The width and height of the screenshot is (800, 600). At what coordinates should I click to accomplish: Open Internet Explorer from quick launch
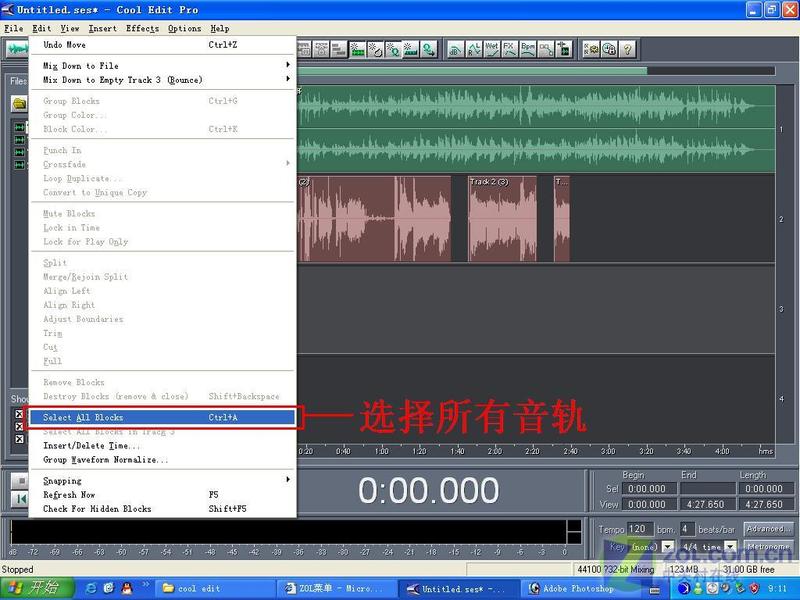click(91, 588)
